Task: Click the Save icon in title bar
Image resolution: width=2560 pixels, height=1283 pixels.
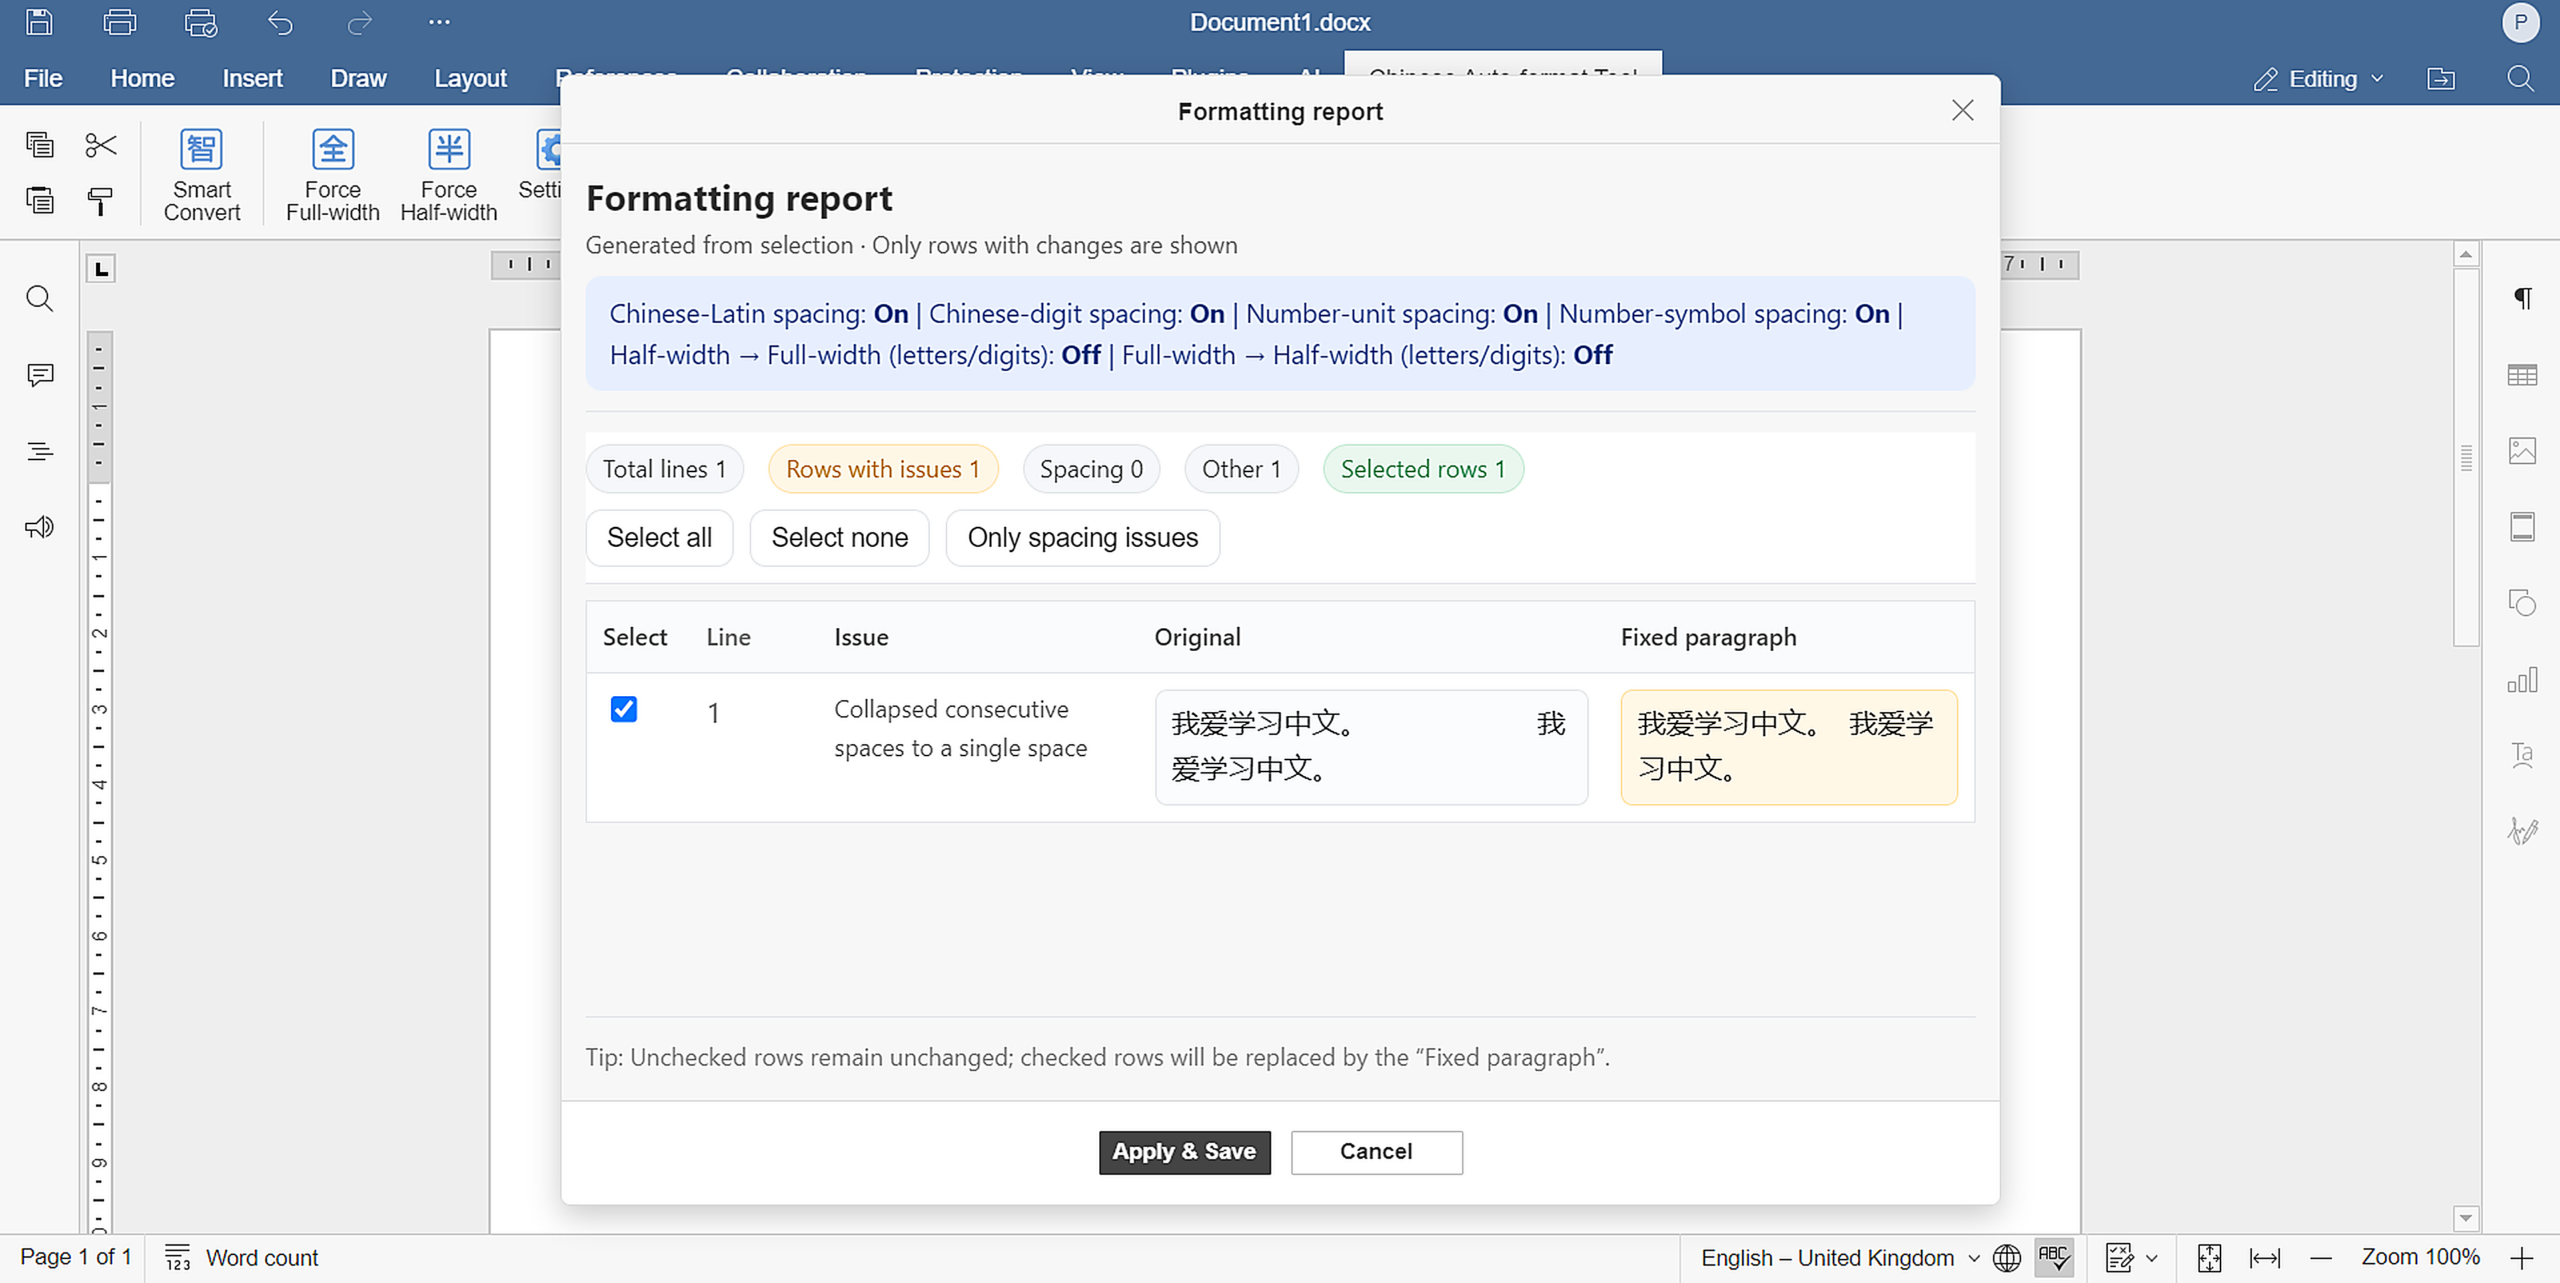Action: click(x=39, y=22)
